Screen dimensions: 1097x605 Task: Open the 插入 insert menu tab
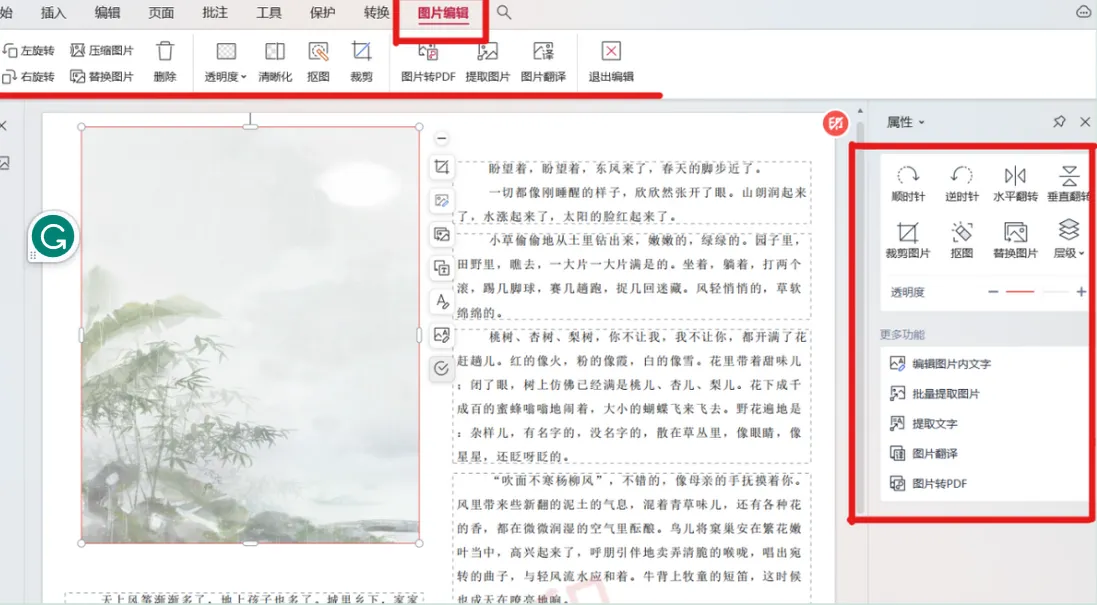[54, 12]
